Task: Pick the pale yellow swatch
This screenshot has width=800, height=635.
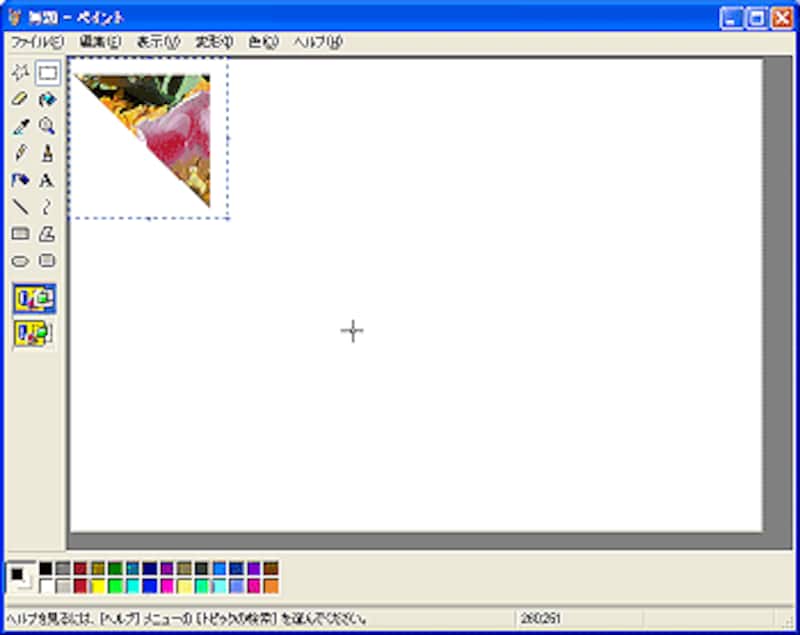Action: click(185, 586)
